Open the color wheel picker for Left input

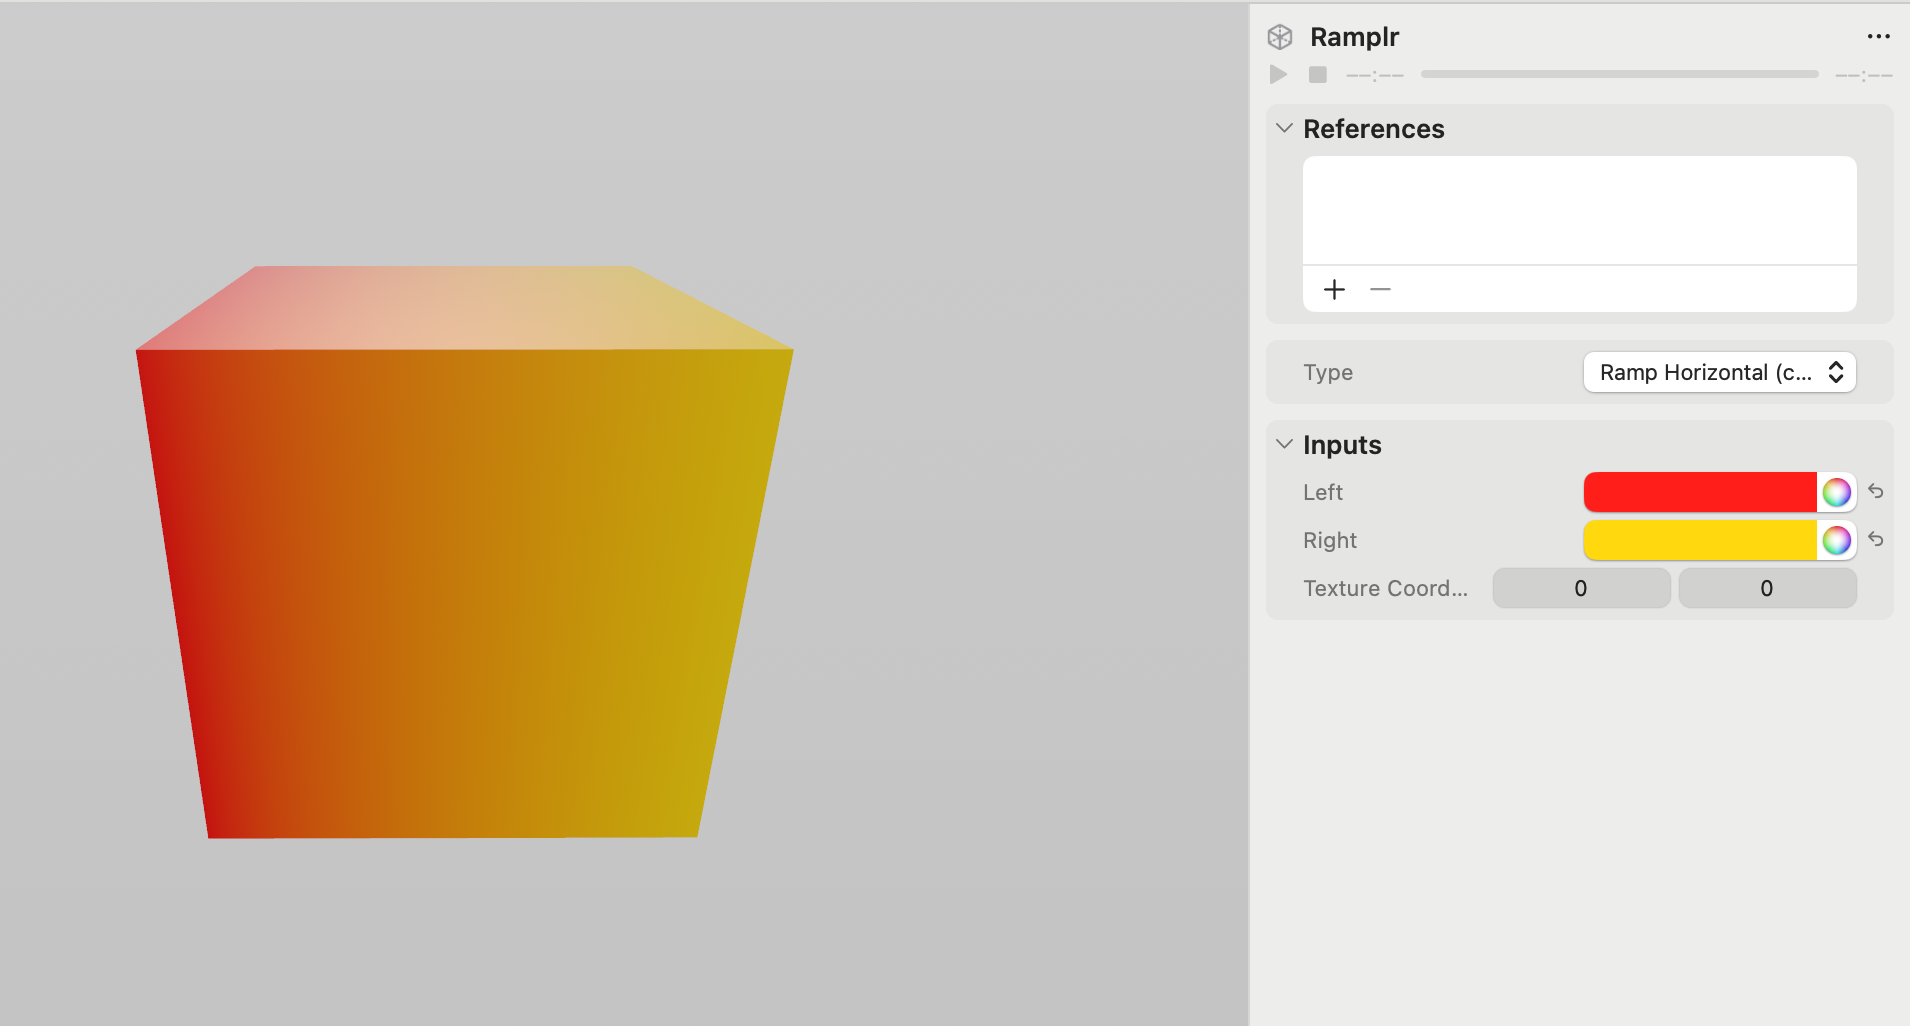pyautogui.click(x=1836, y=492)
